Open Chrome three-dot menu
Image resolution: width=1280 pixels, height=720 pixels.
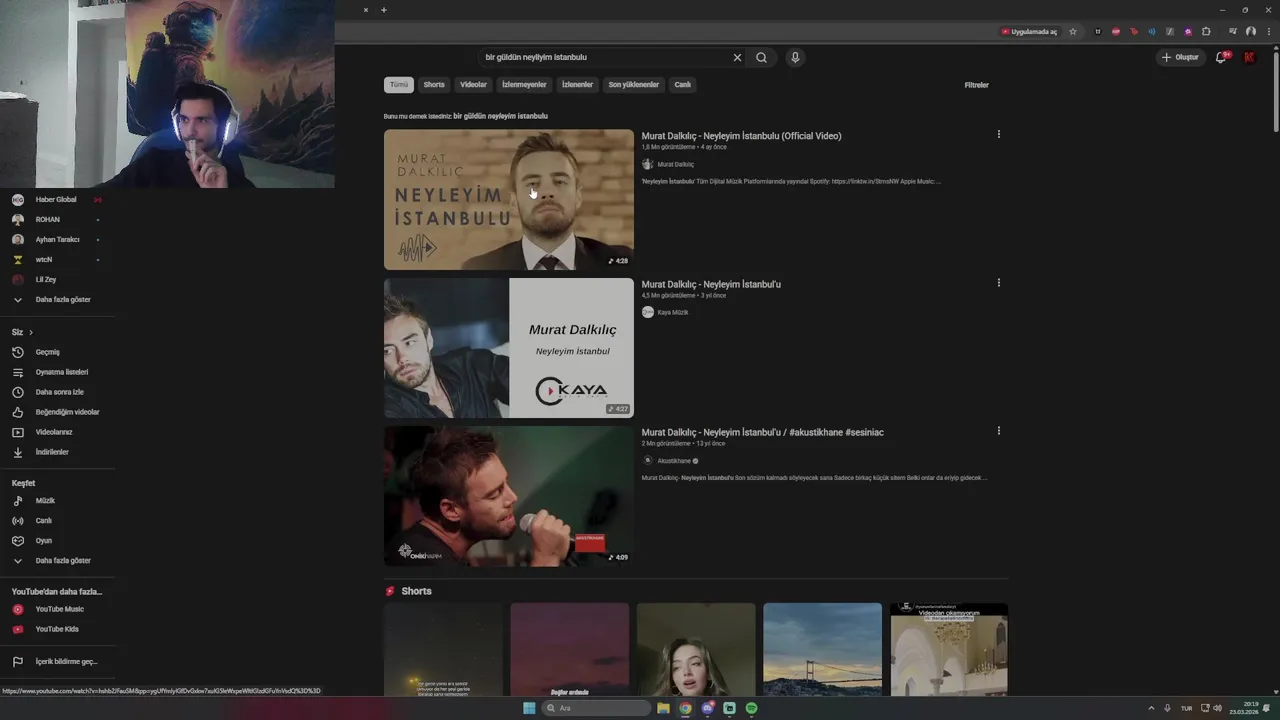1267,31
